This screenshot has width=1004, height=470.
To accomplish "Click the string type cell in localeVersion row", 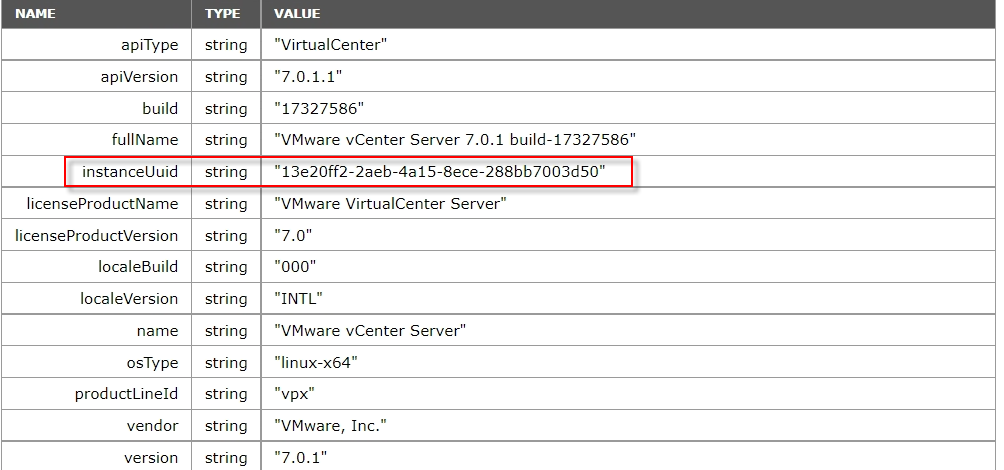I will (226, 299).
